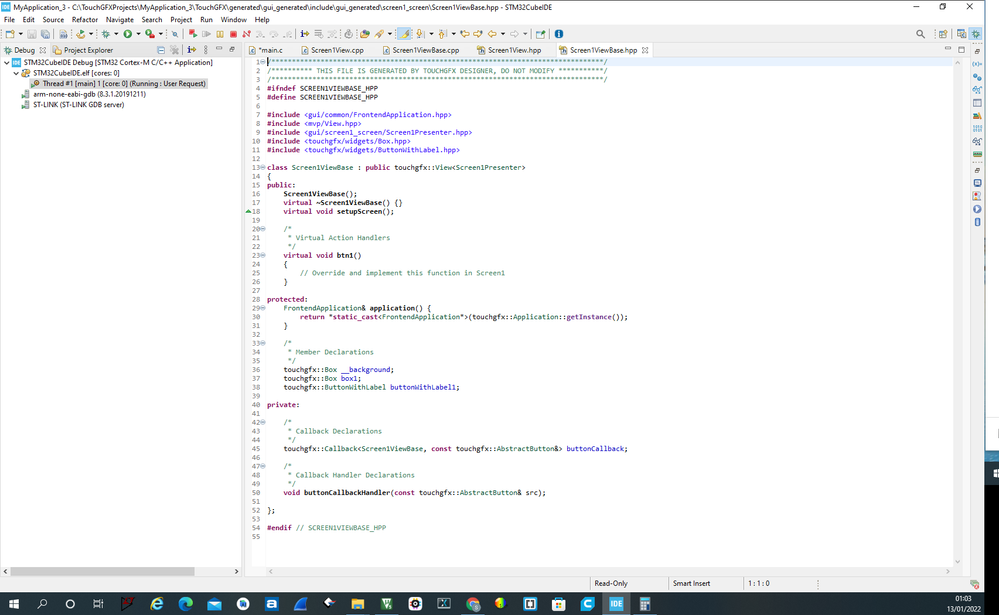Fold the comment block at line 42
This screenshot has height=615, width=999.
pyautogui.click(x=263, y=423)
